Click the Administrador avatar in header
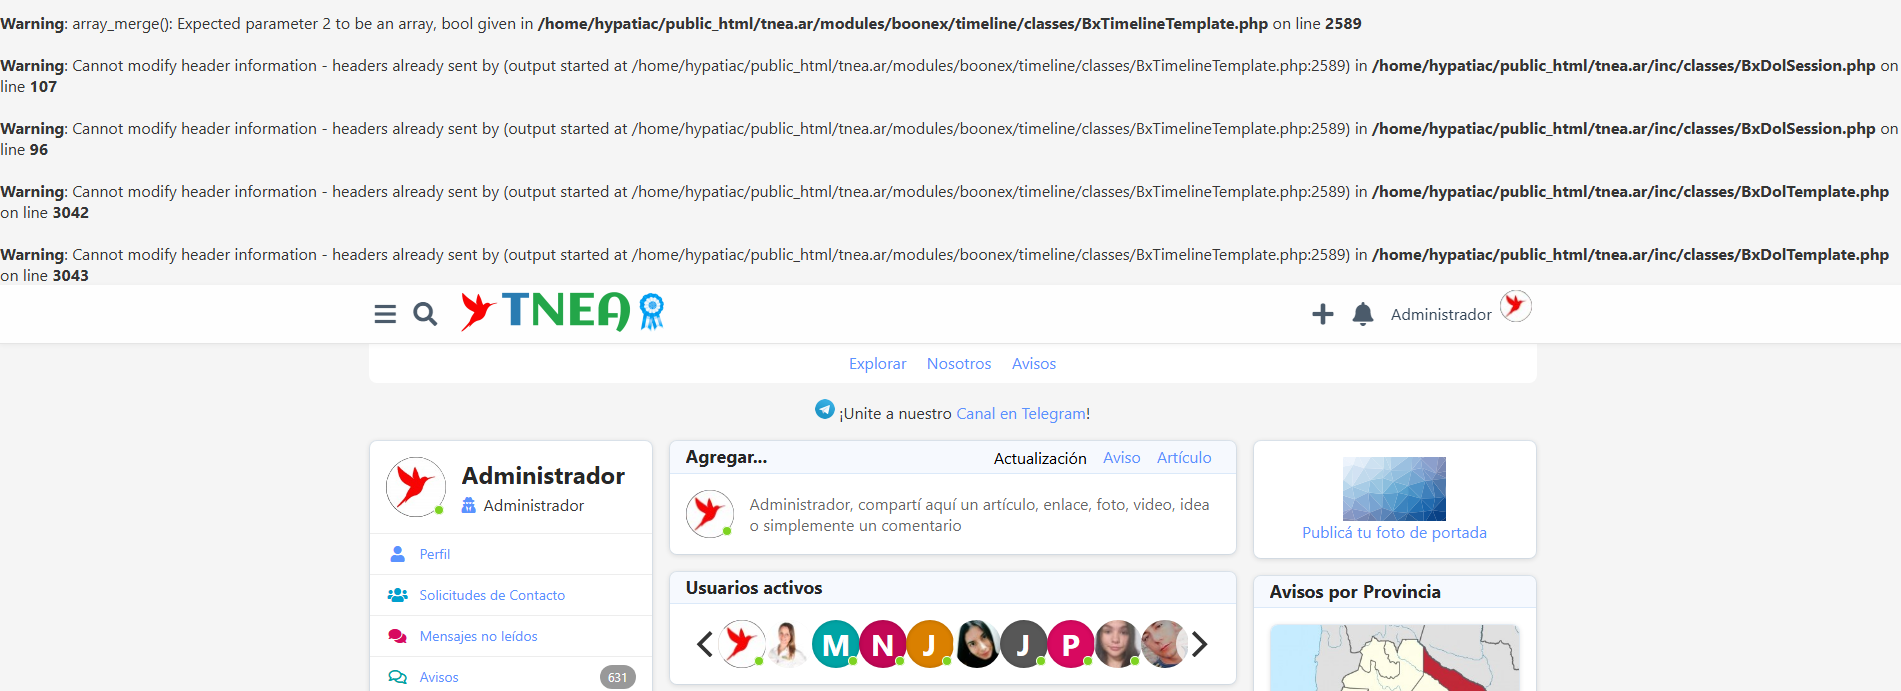The height and width of the screenshot is (691, 1901). pos(1515,306)
